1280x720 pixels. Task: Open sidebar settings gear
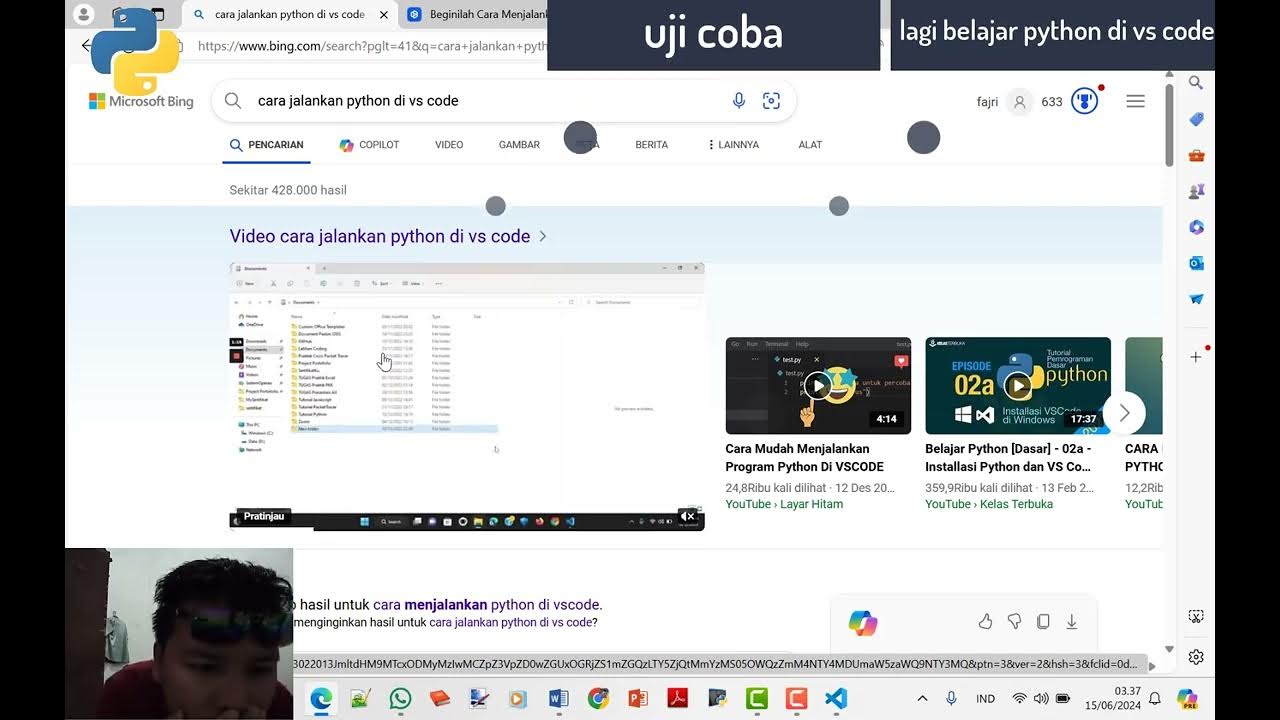(1196, 657)
